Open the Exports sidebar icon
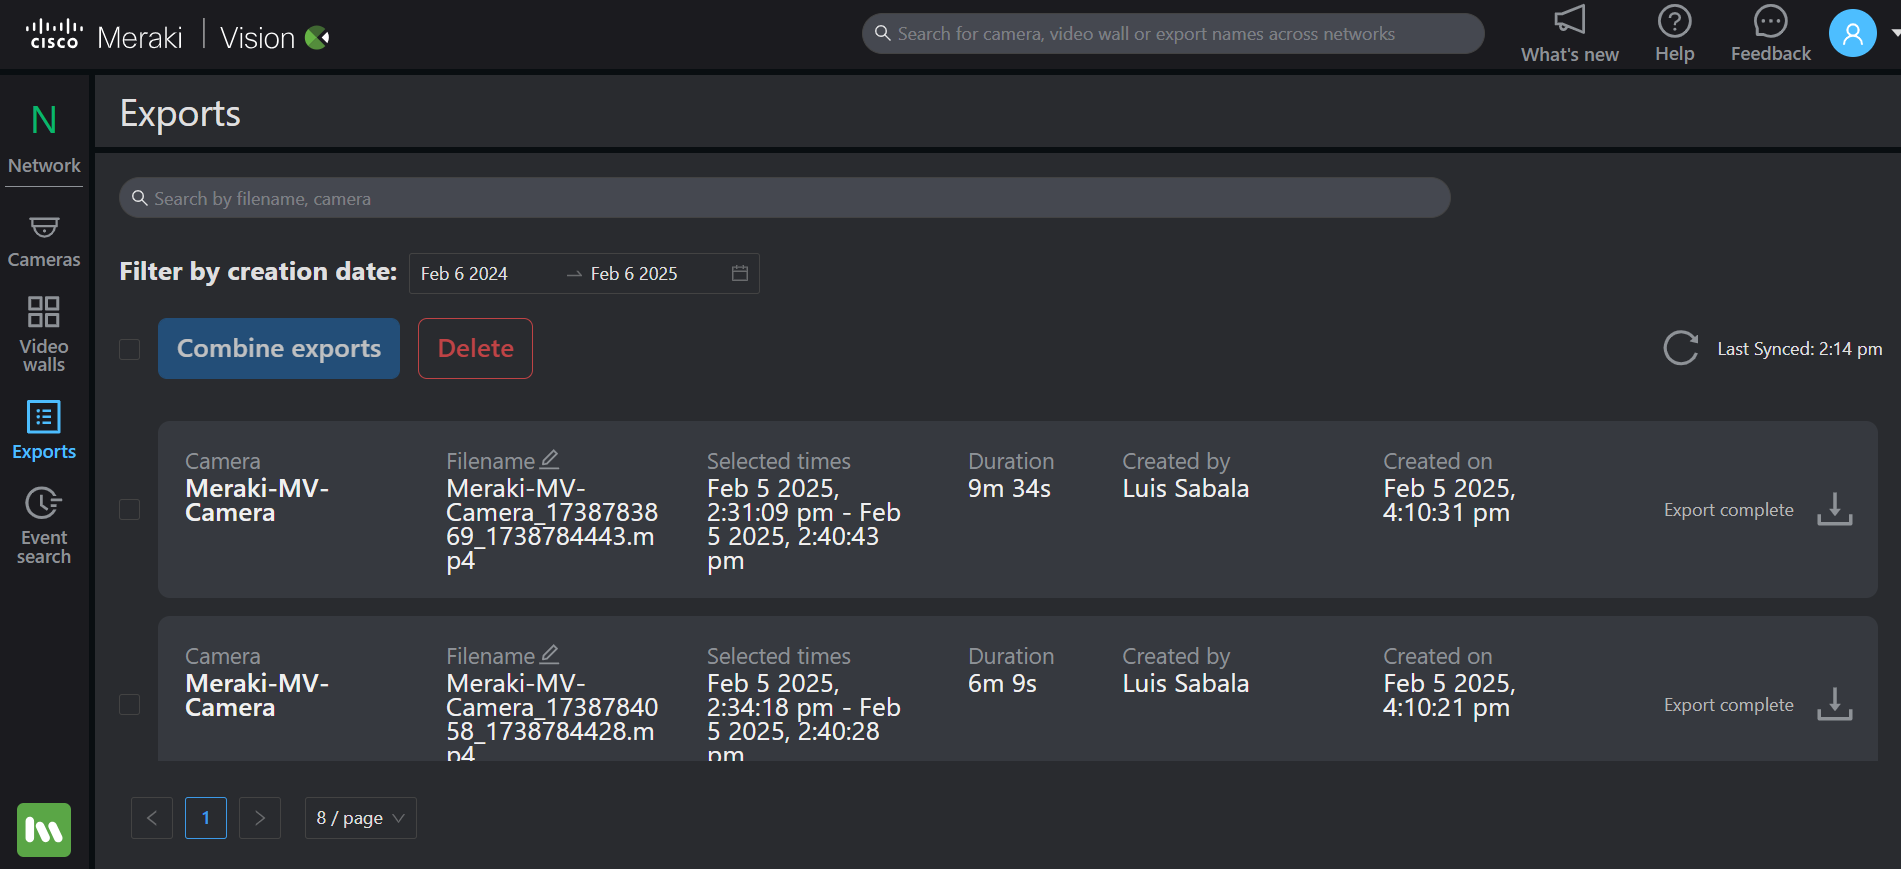This screenshot has width=1901, height=869. (44, 417)
